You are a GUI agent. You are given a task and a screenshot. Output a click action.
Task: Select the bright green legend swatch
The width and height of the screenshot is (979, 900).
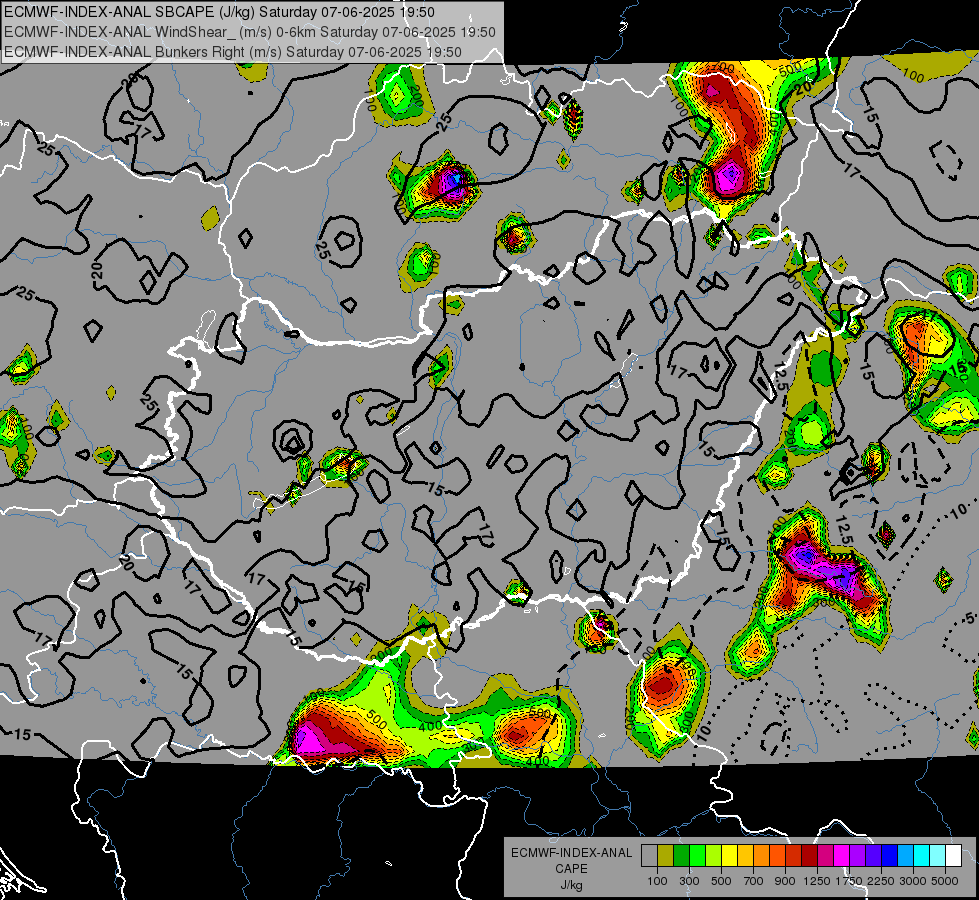click(697, 856)
